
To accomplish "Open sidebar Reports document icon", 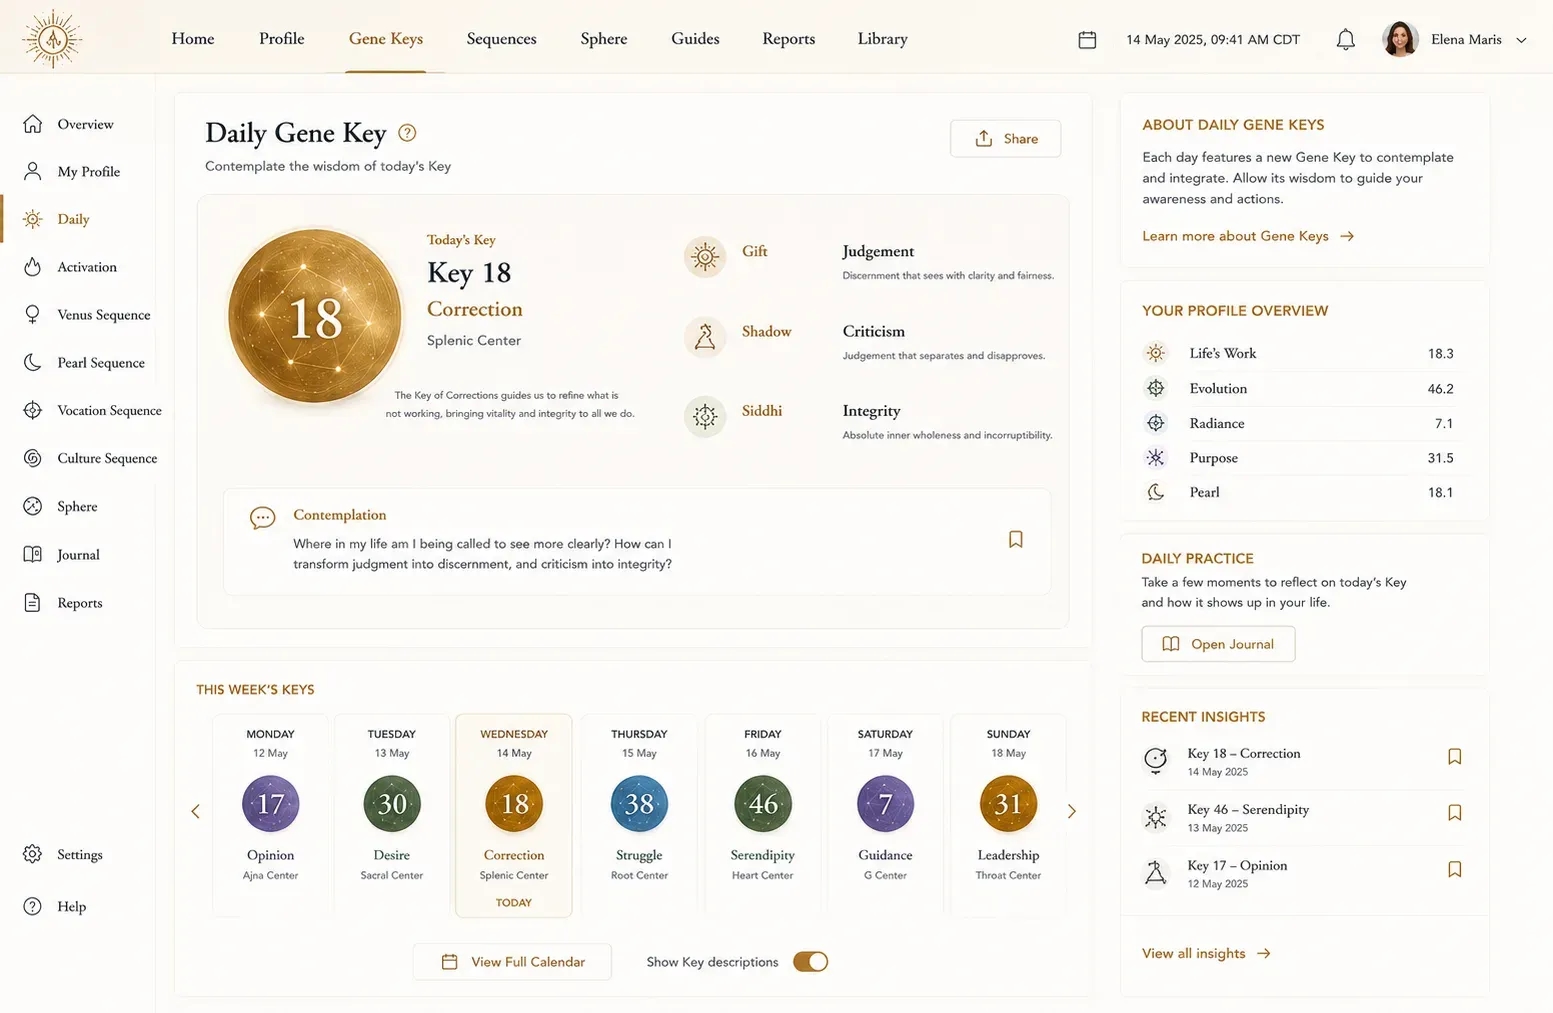I will pyautogui.click(x=33, y=602).
